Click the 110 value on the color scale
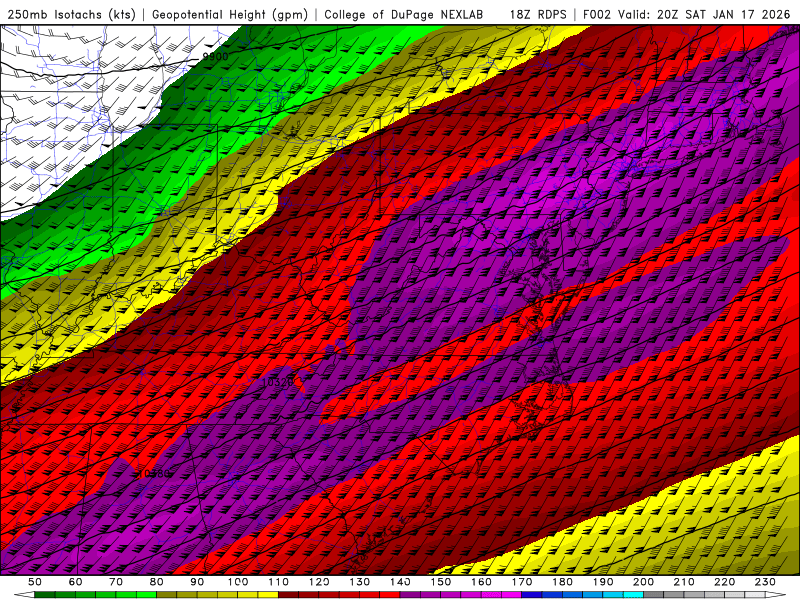Viewport: 800px width, 600px height. click(x=278, y=582)
